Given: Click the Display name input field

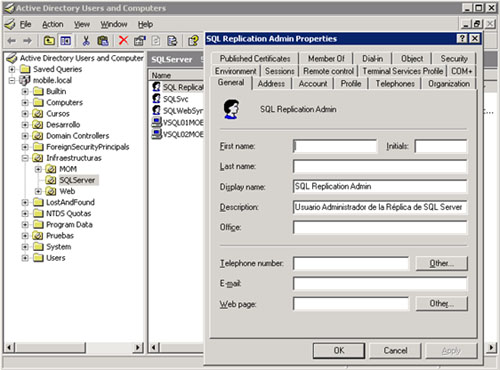Looking at the screenshot, I should 380,187.
